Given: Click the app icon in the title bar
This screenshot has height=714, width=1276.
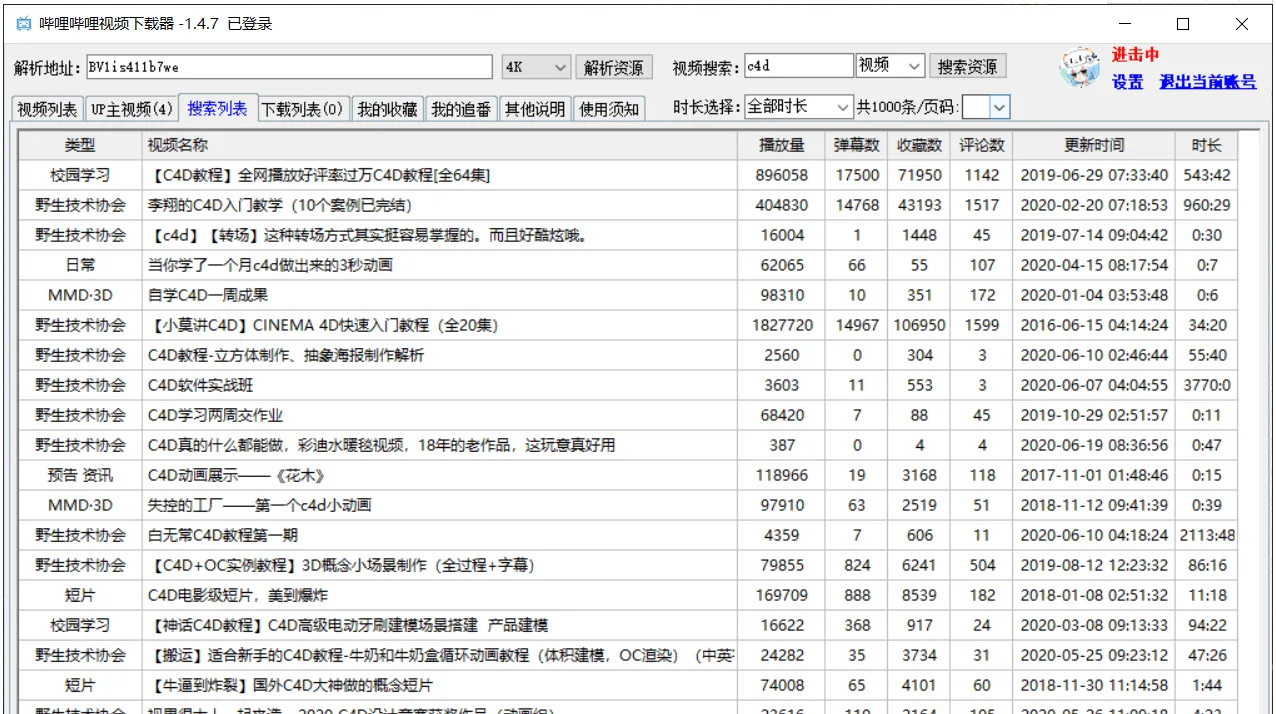Looking at the screenshot, I should (22, 22).
